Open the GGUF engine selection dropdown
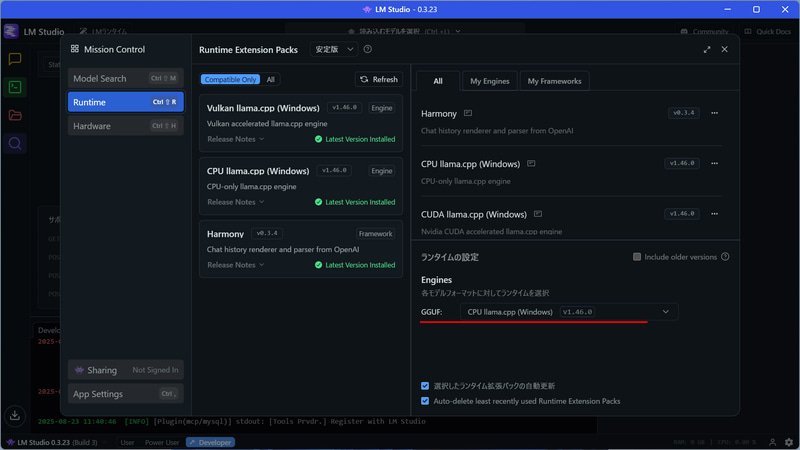800x450 pixels. point(569,312)
